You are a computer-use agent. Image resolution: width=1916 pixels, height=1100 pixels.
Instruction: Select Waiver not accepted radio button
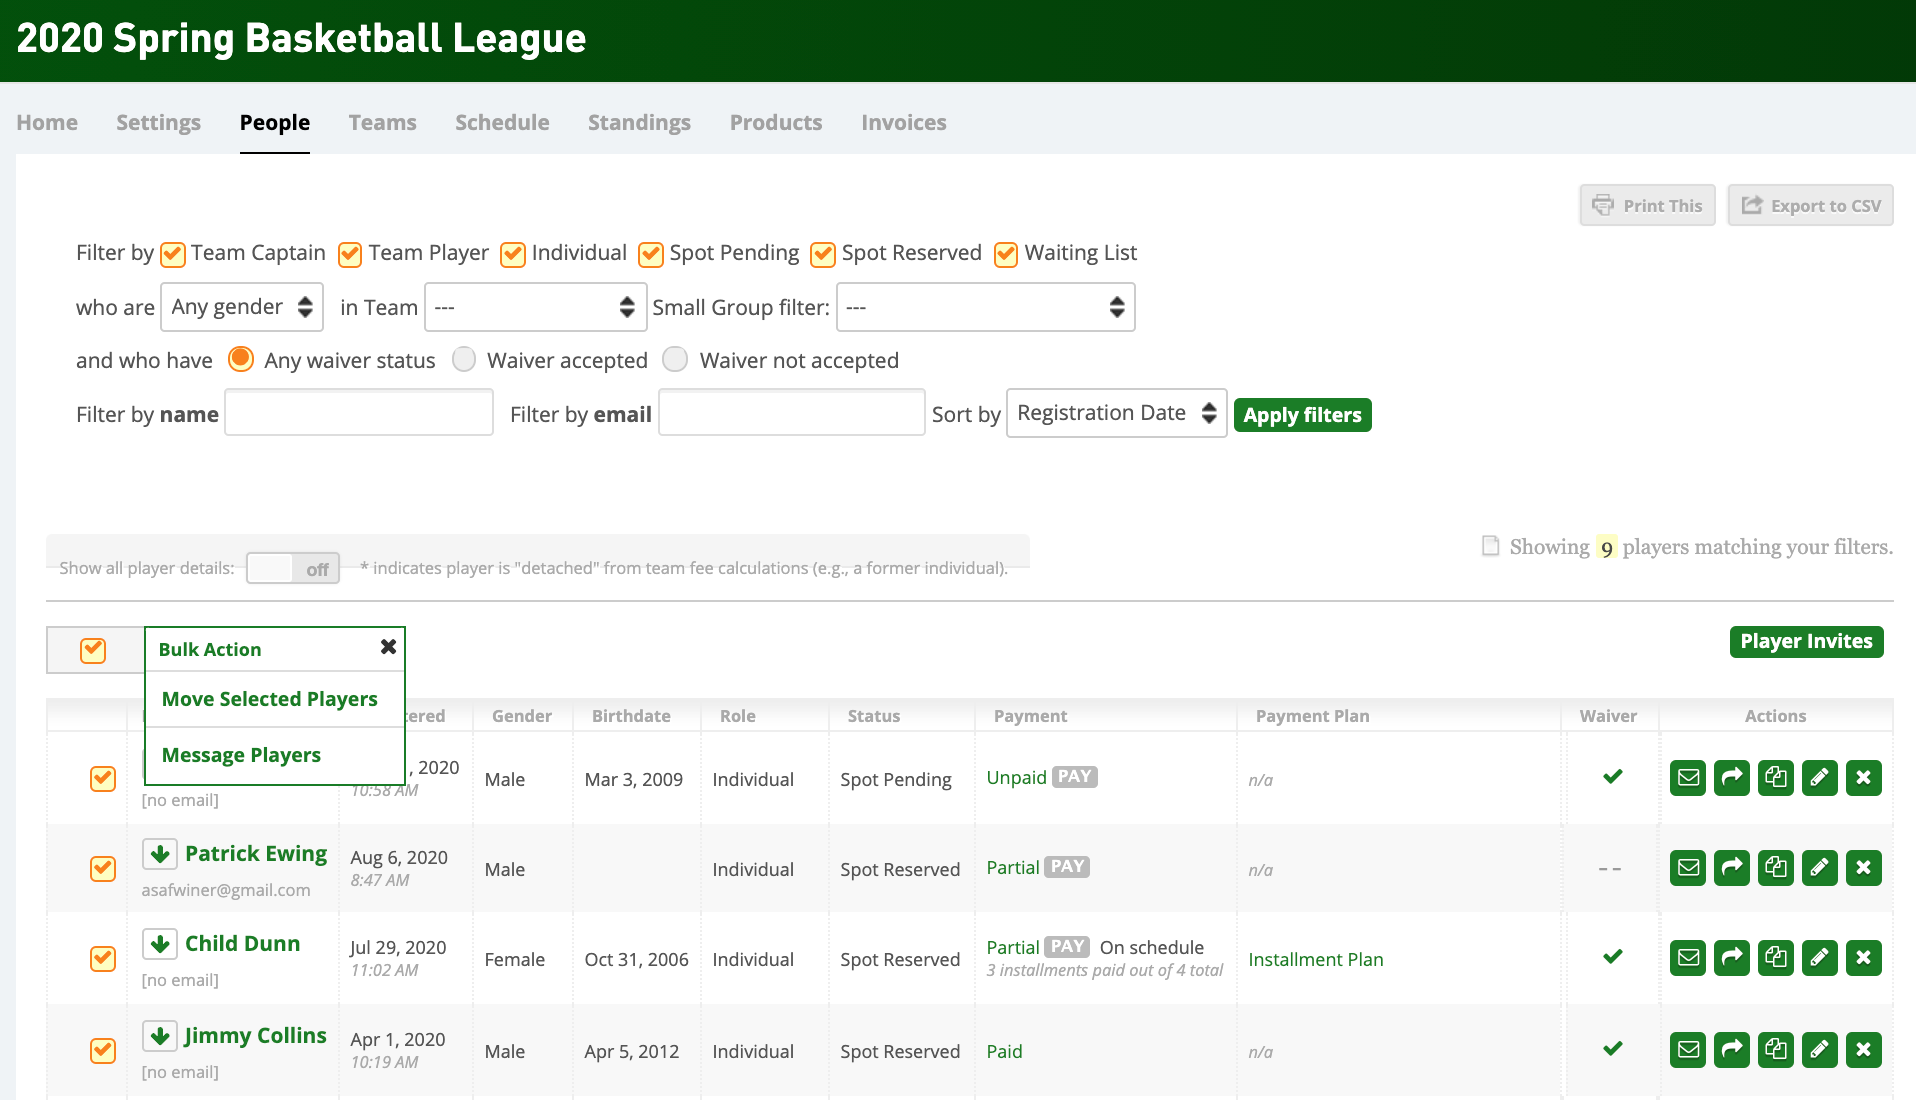(676, 359)
